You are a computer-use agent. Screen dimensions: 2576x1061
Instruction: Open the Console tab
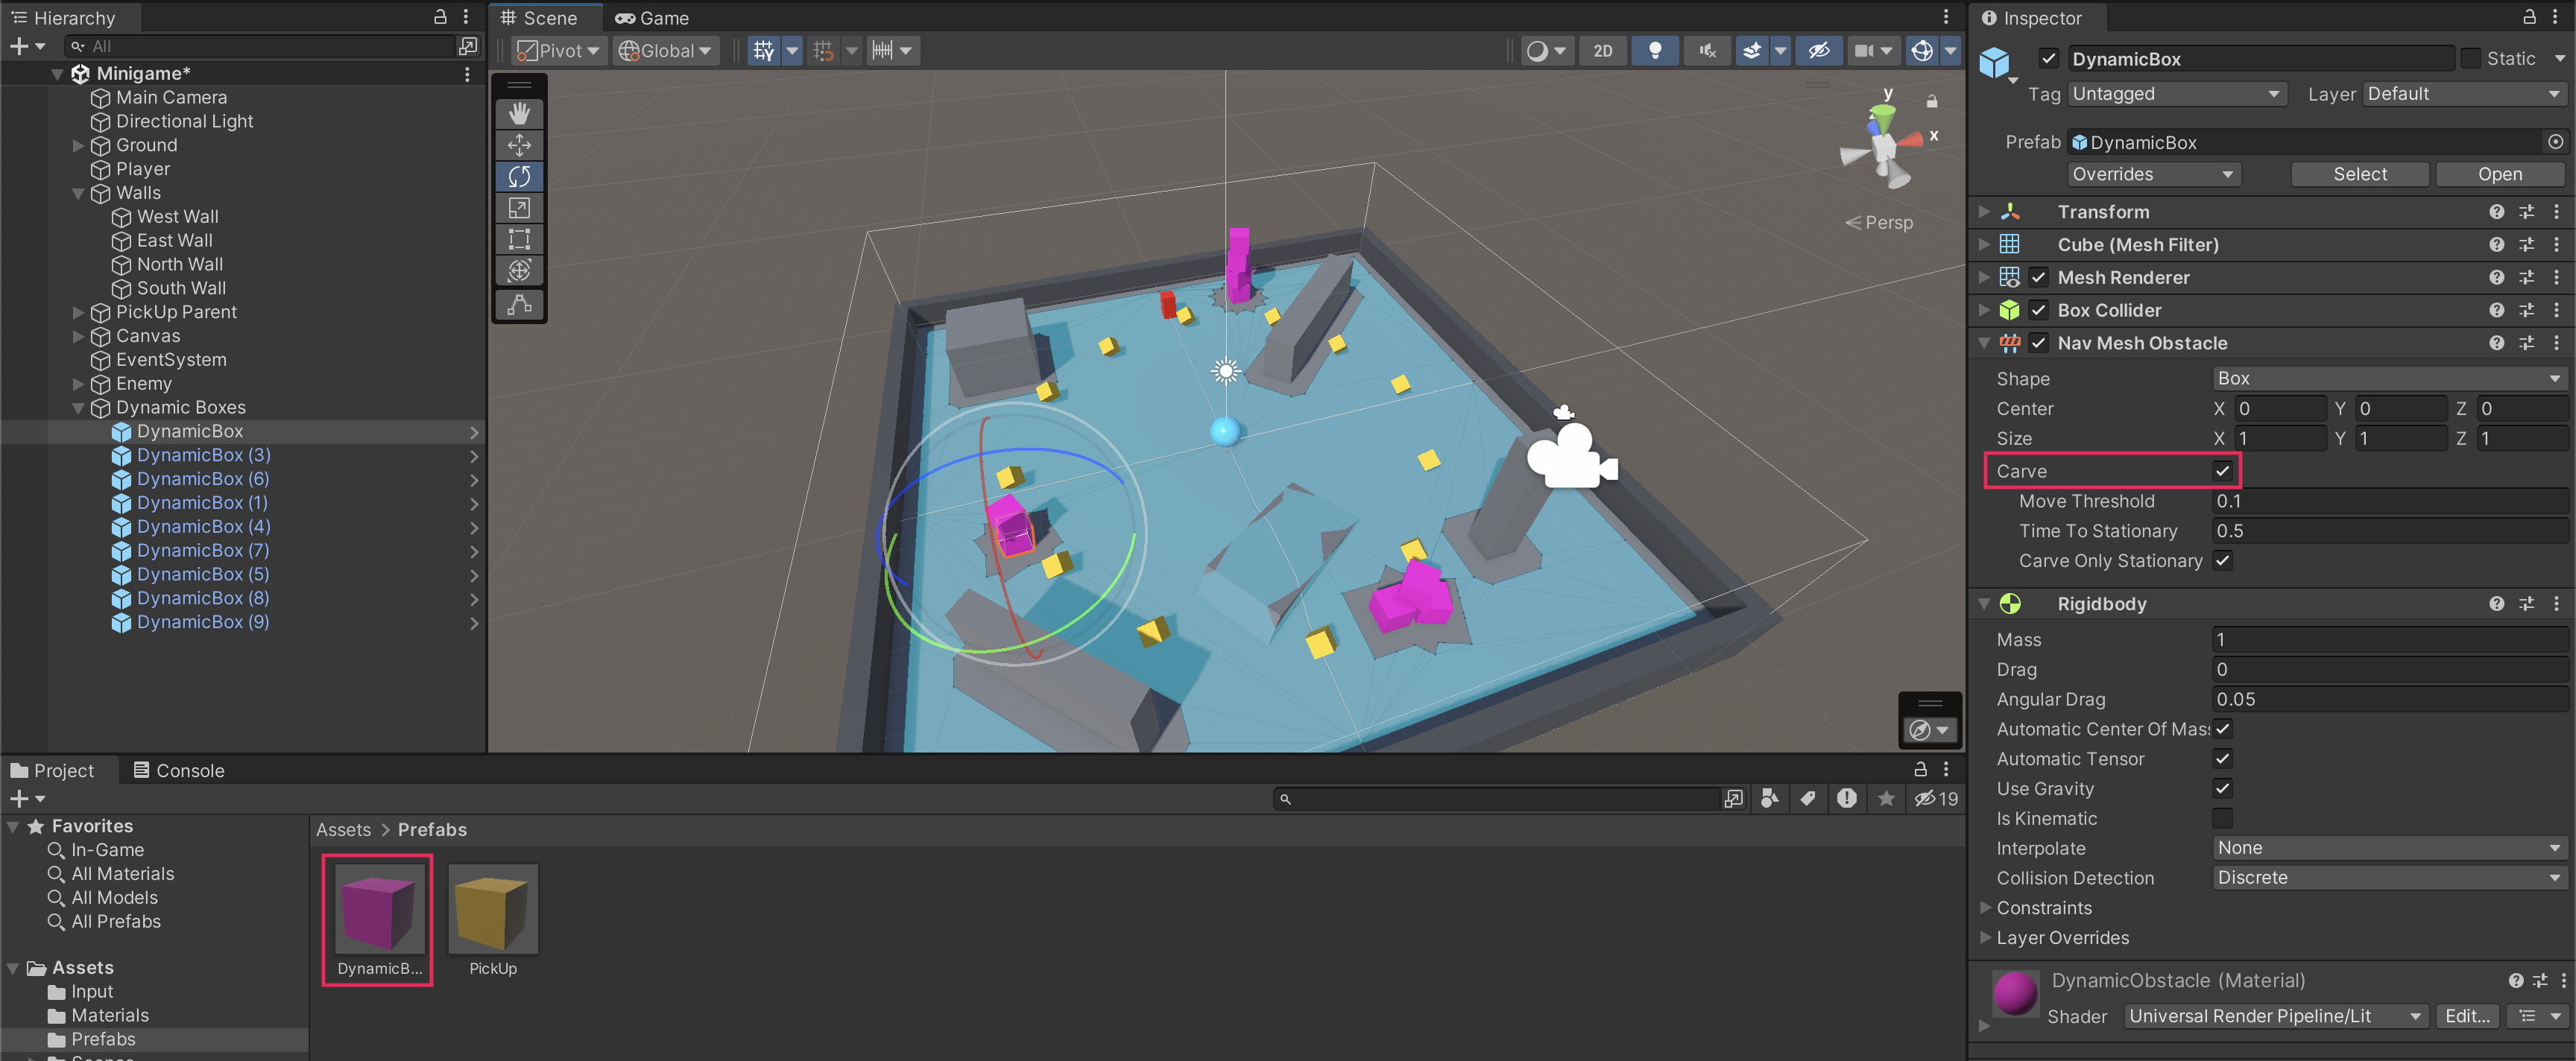[x=179, y=770]
